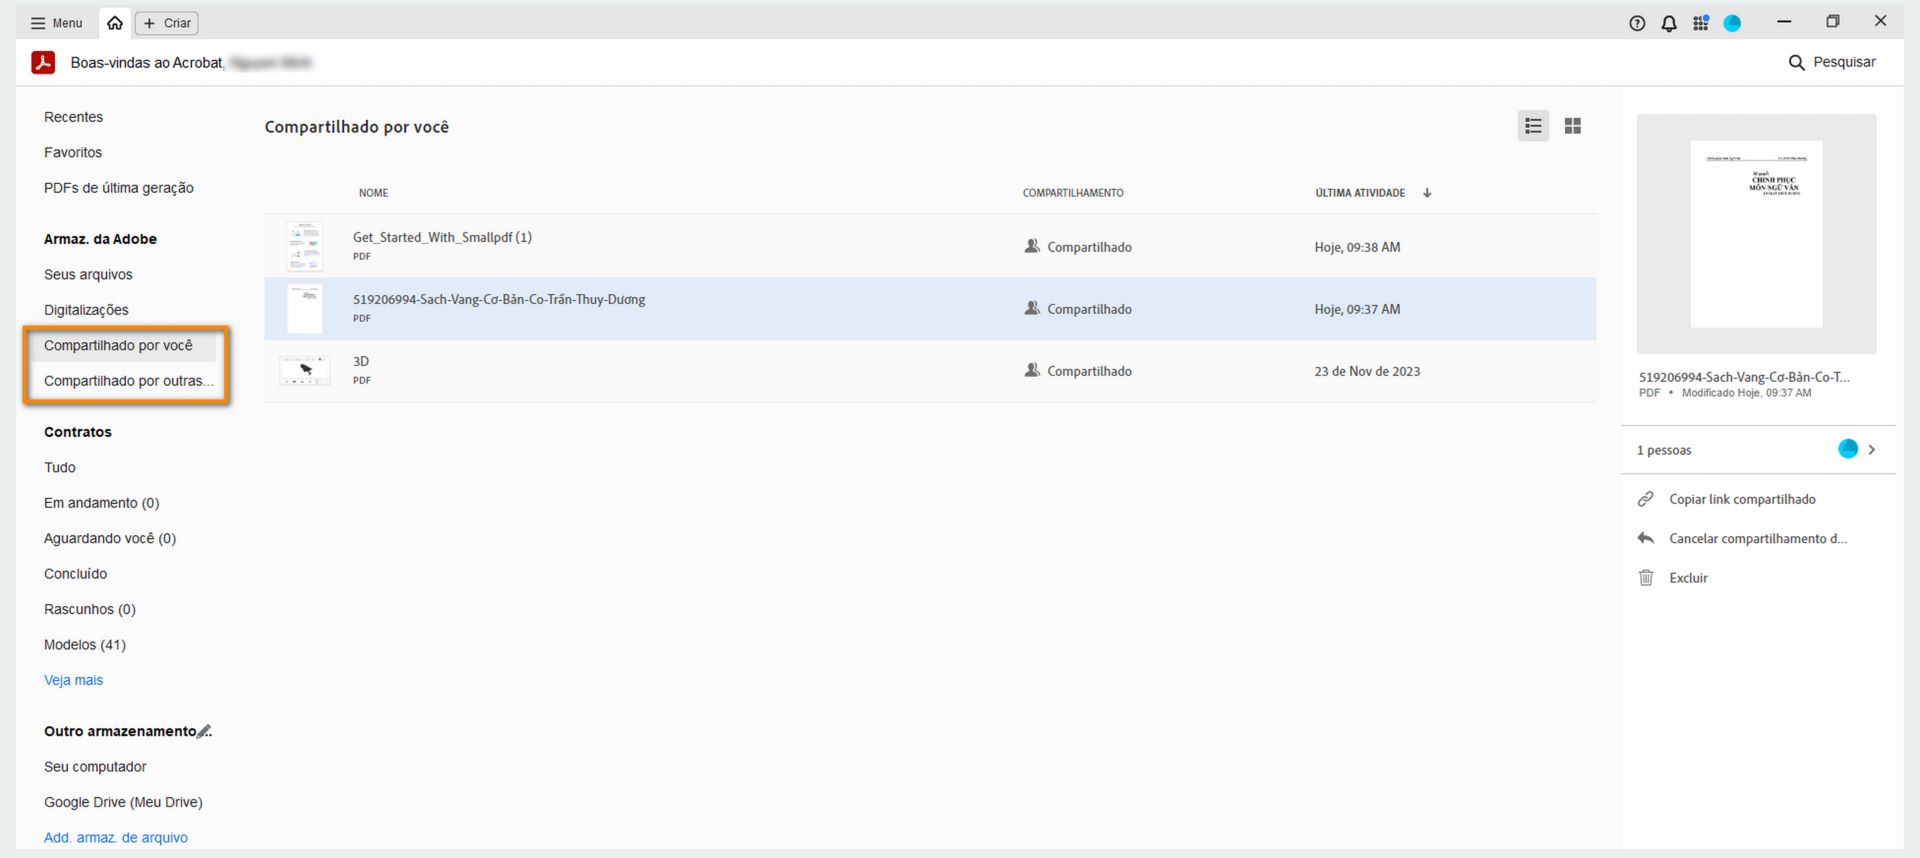The image size is (1920, 858).
Task: Open Favoritos in the sidebar
Action: pos(73,152)
